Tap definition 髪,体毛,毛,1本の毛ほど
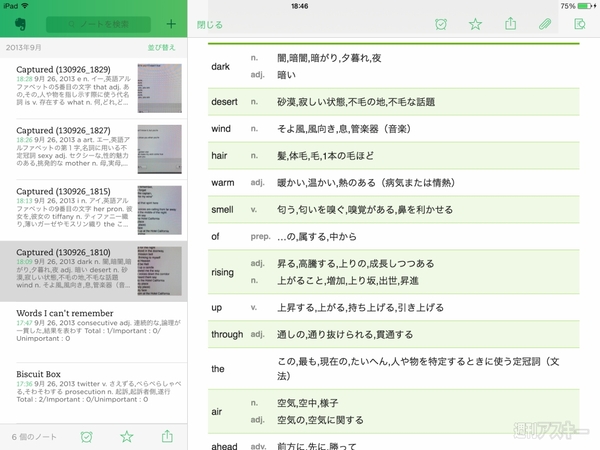The width and height of the screenshot is (600, 450). tap(325, 156)
